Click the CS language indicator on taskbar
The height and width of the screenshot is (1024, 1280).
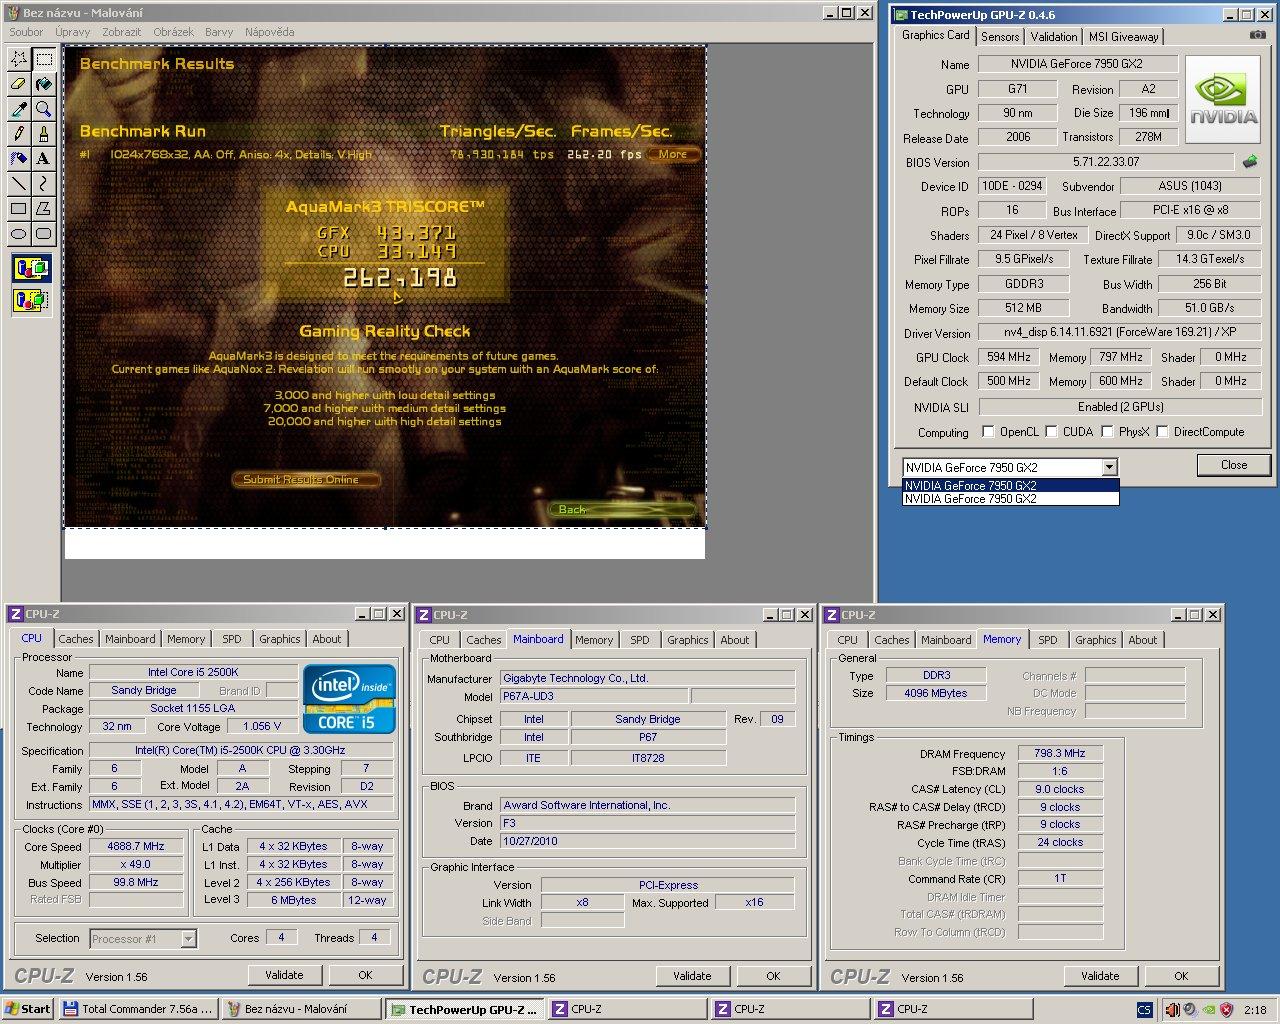(1145, 1009)
